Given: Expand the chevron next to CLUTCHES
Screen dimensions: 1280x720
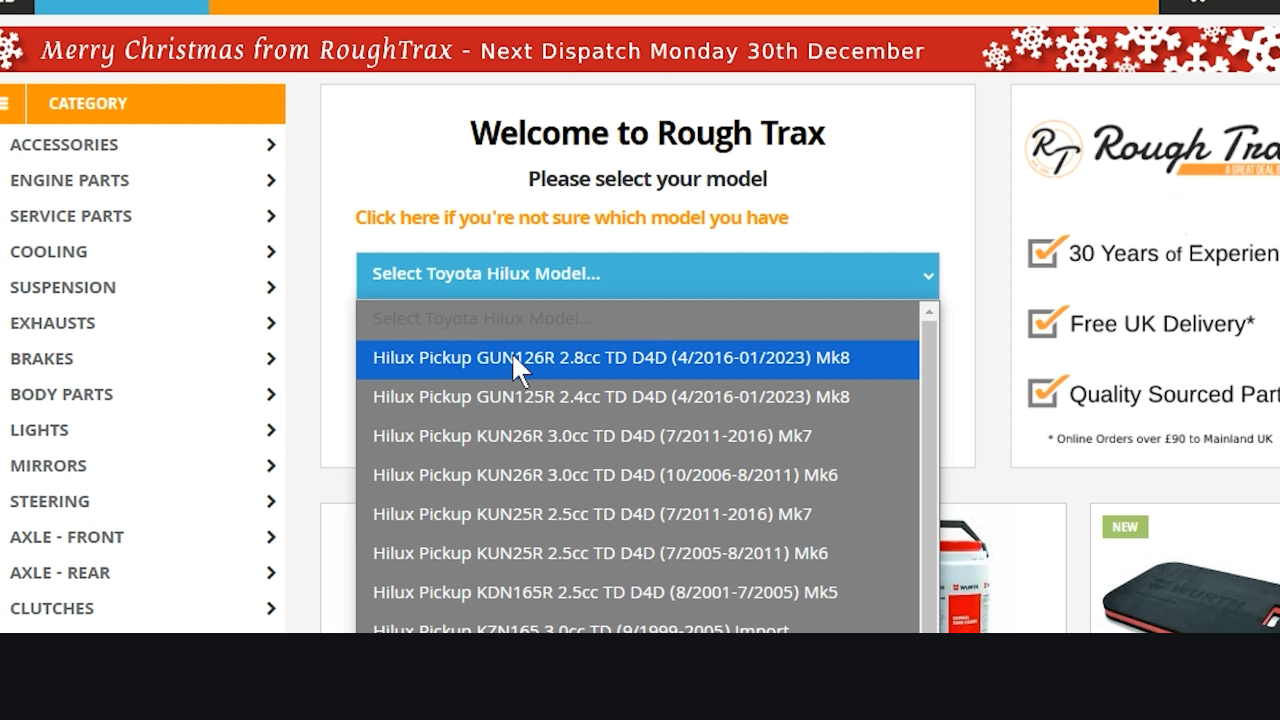Looking at the screenshot, I should (x=271, y=608).
